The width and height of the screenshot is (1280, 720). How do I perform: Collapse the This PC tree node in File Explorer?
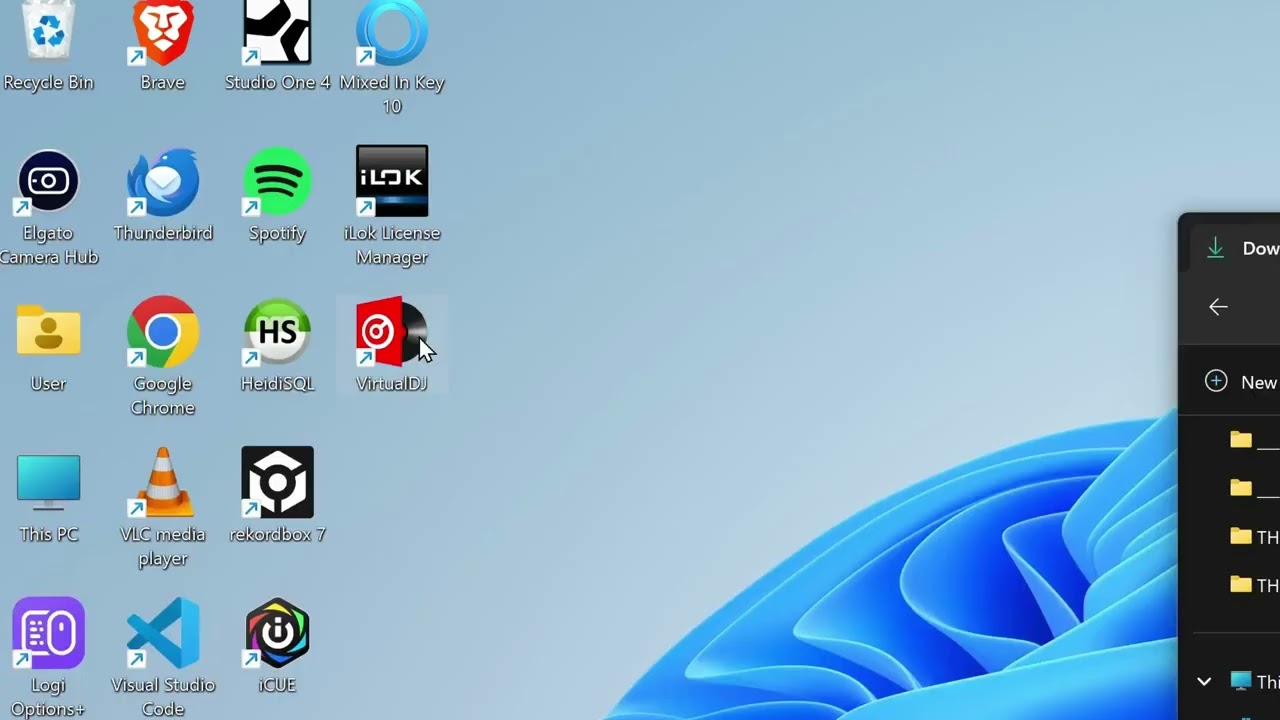click(1204, 681)
